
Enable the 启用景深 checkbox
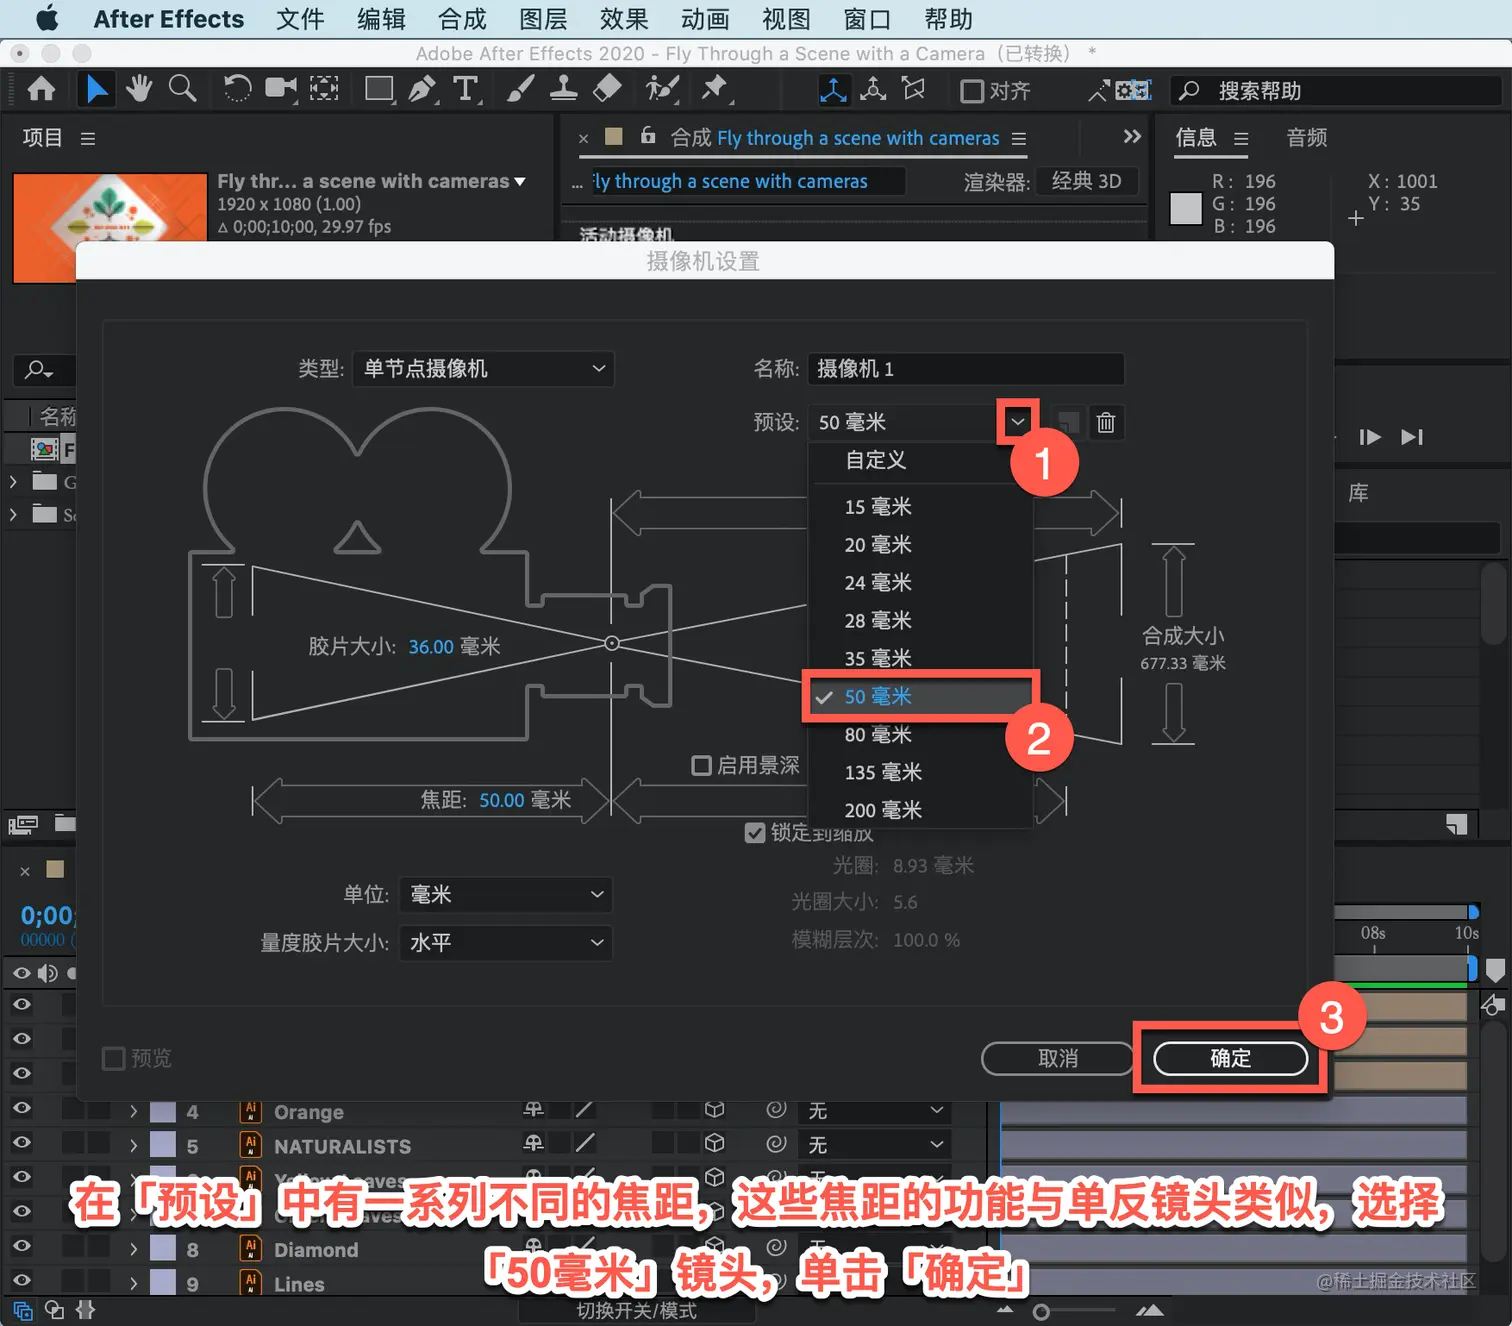click(x=701, y=766)
